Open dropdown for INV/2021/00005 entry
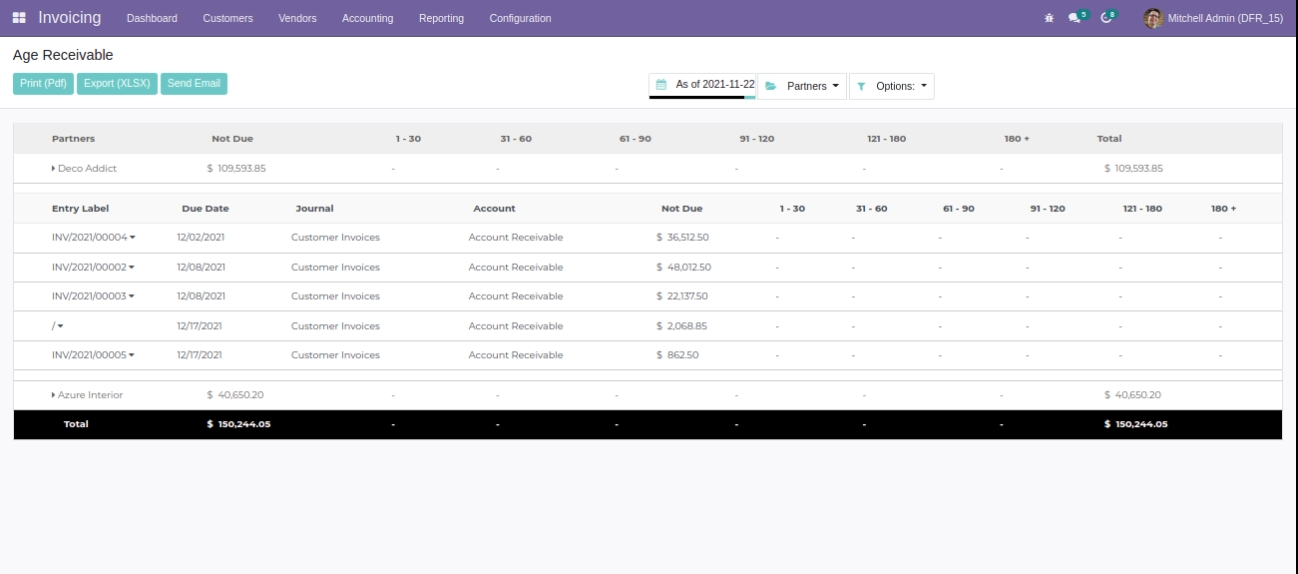The image size is (1298, 574). 132,355
